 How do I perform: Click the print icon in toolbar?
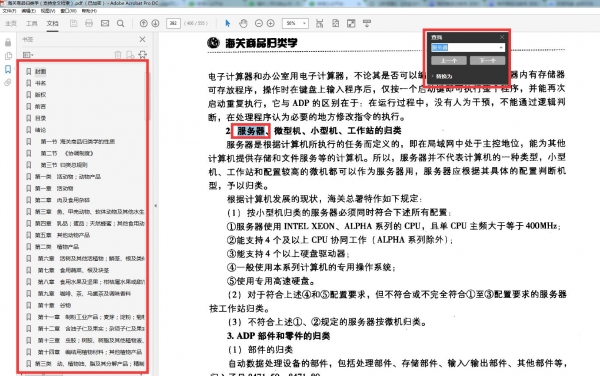pos(89,23)
